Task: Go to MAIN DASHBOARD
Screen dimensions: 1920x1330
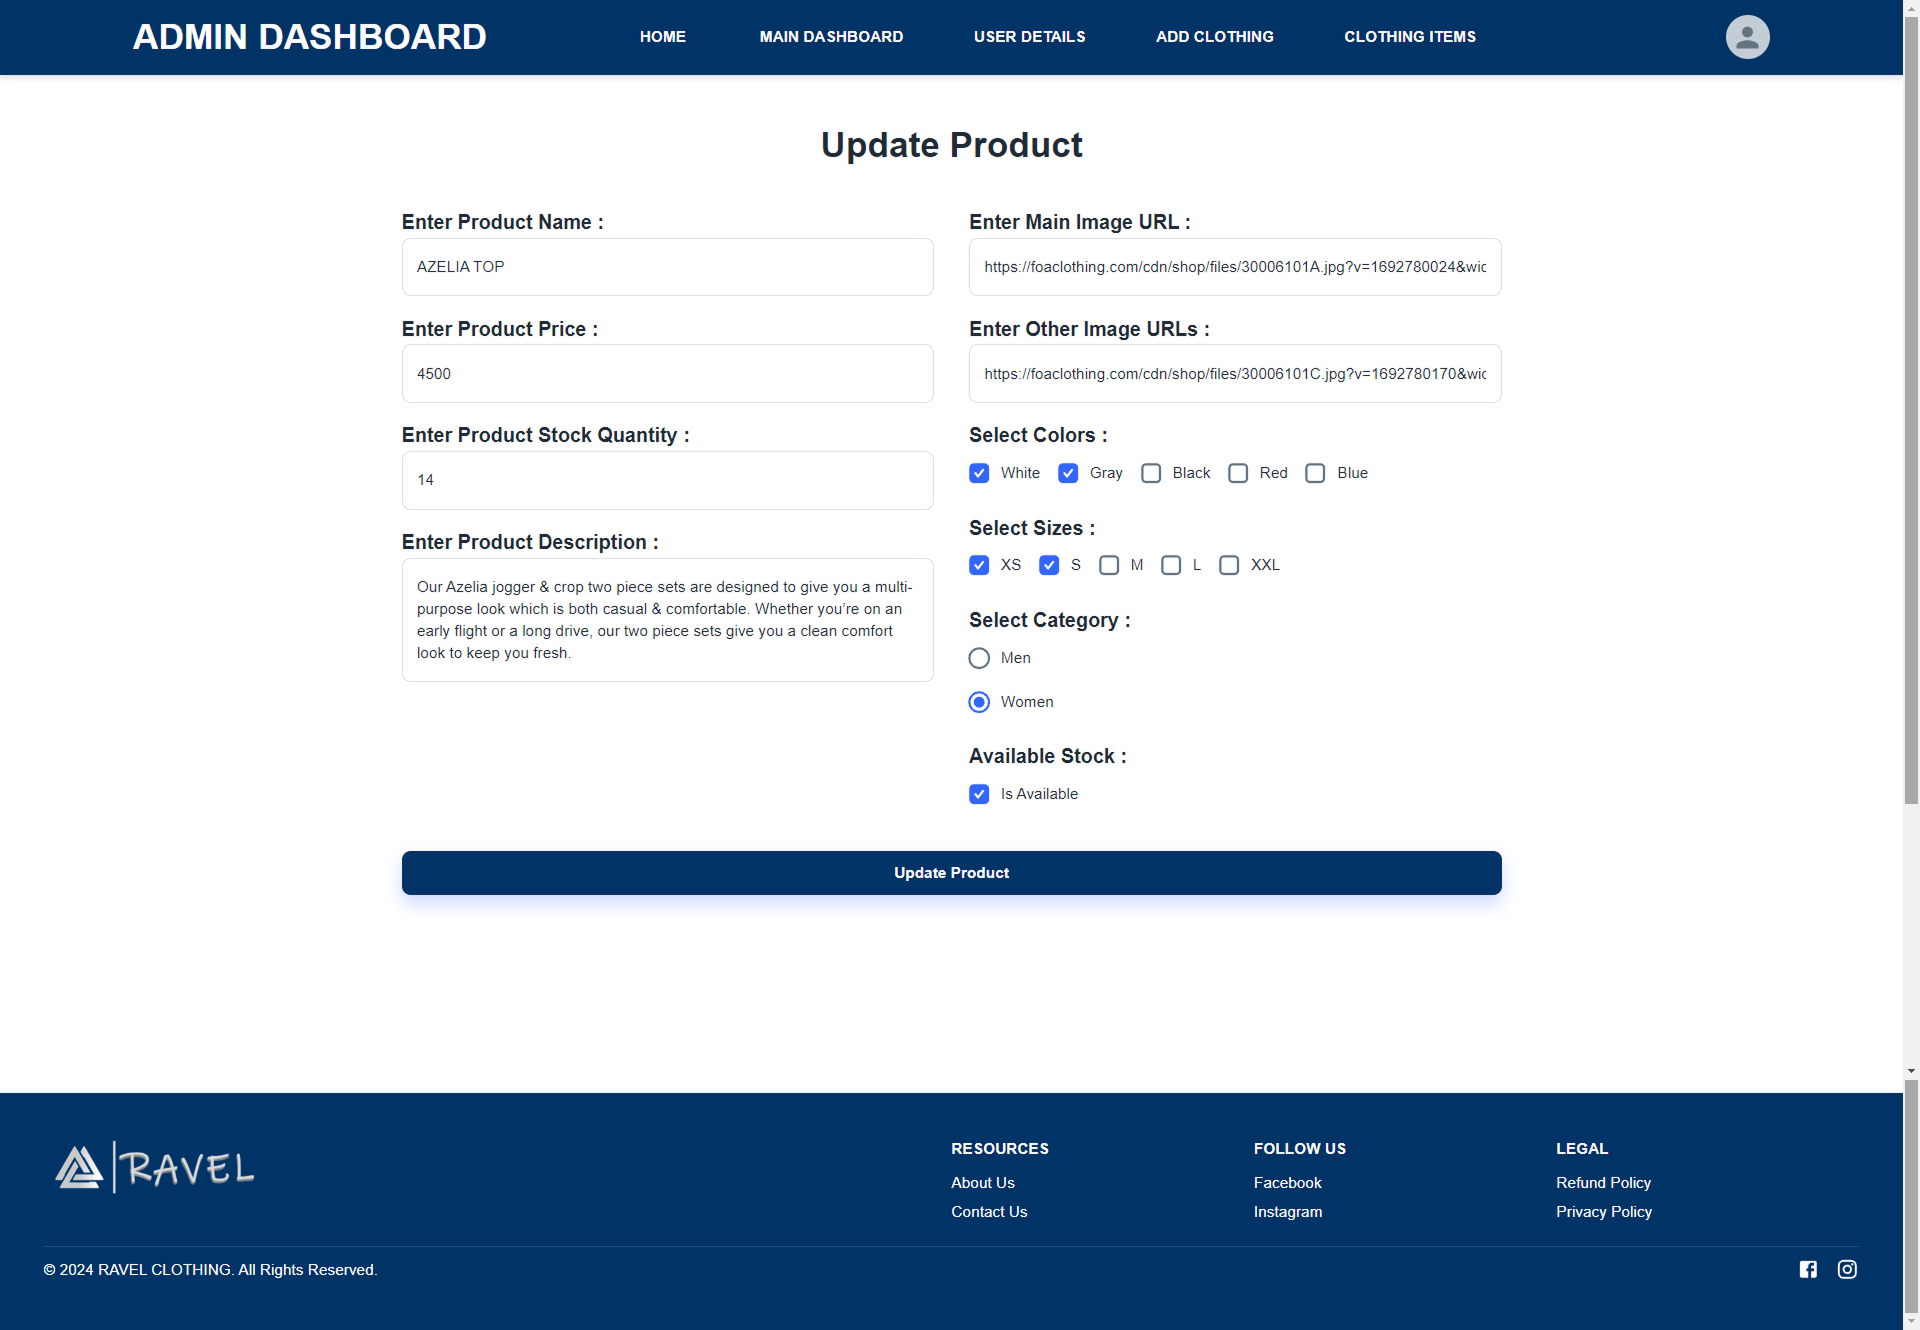Action: click(x=831, y=37)
